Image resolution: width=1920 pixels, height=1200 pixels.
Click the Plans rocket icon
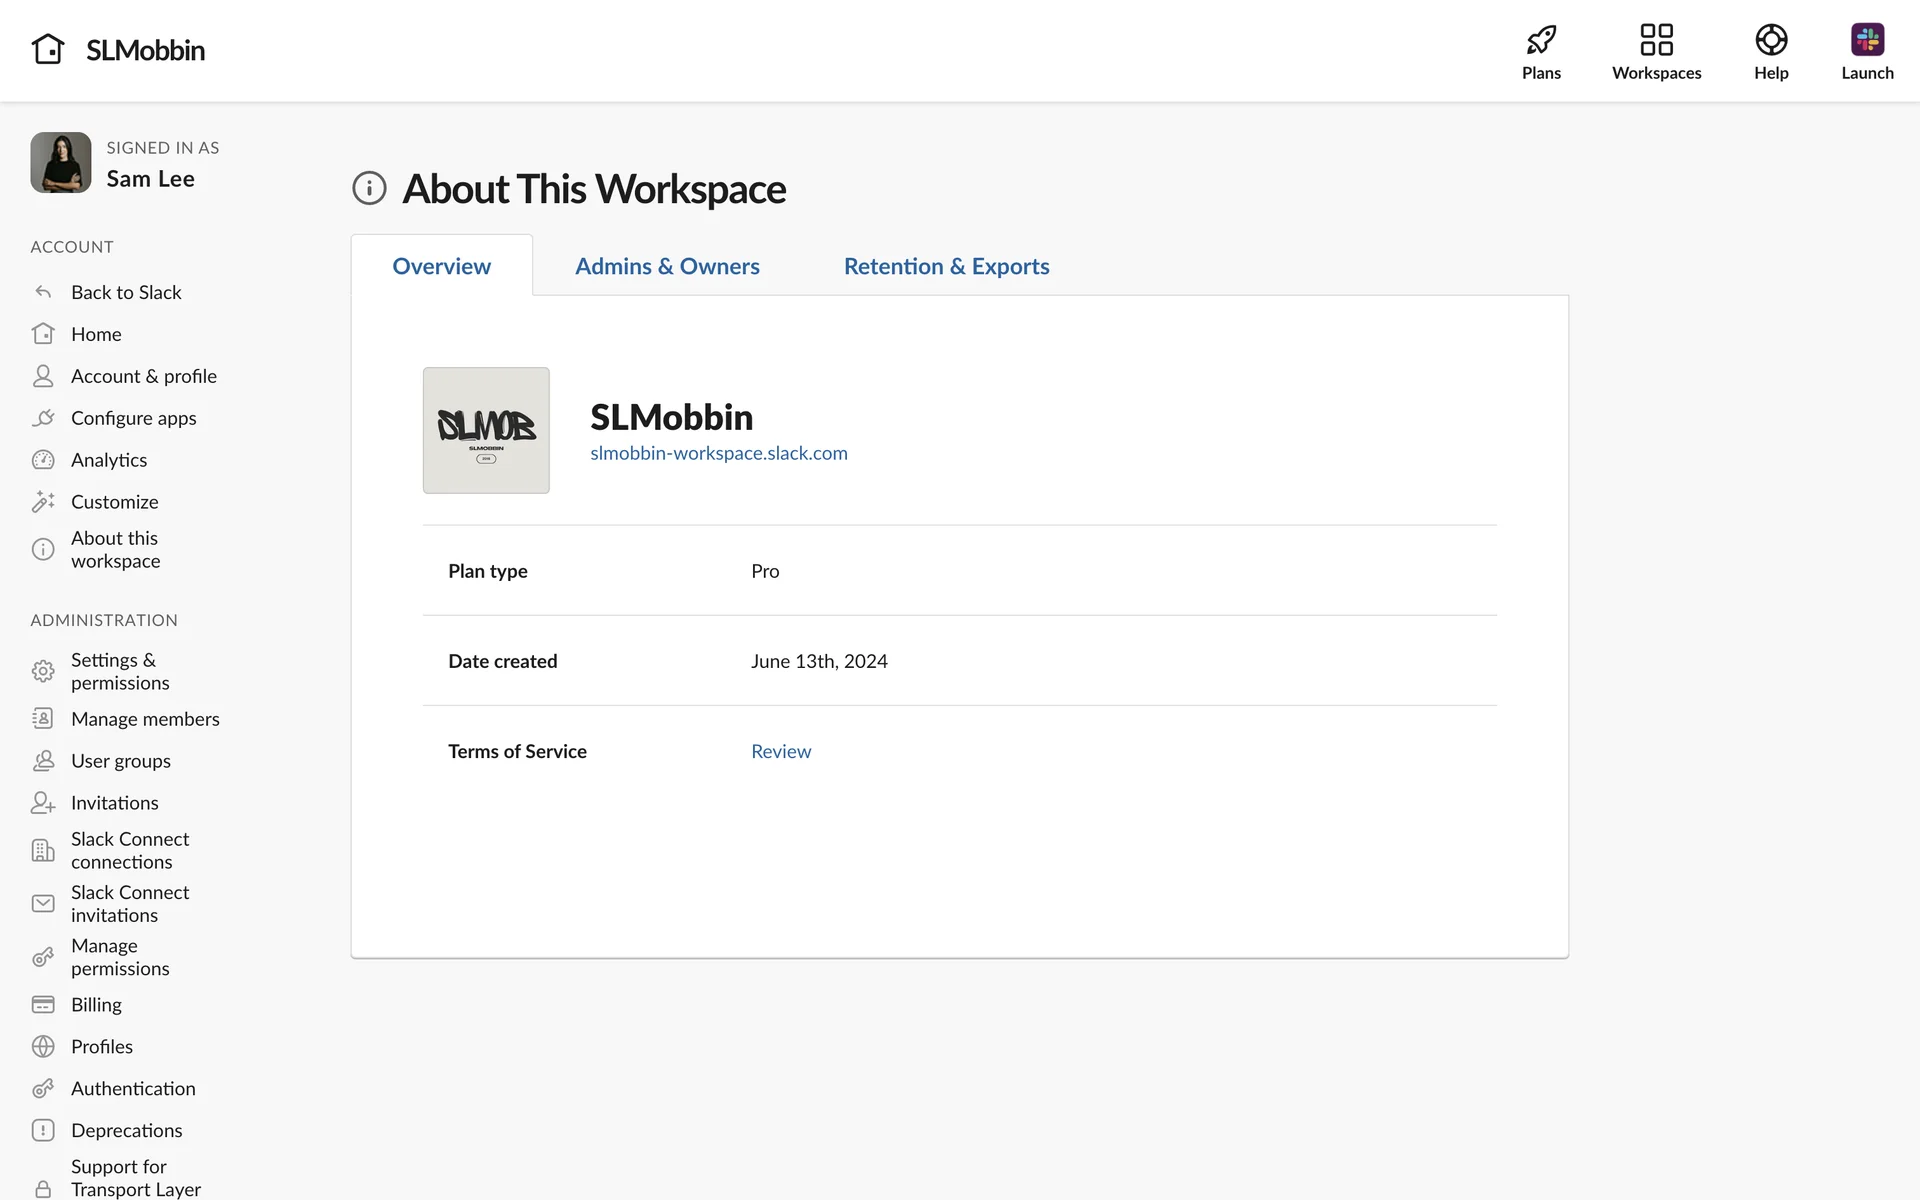(x=1541, y=41)
